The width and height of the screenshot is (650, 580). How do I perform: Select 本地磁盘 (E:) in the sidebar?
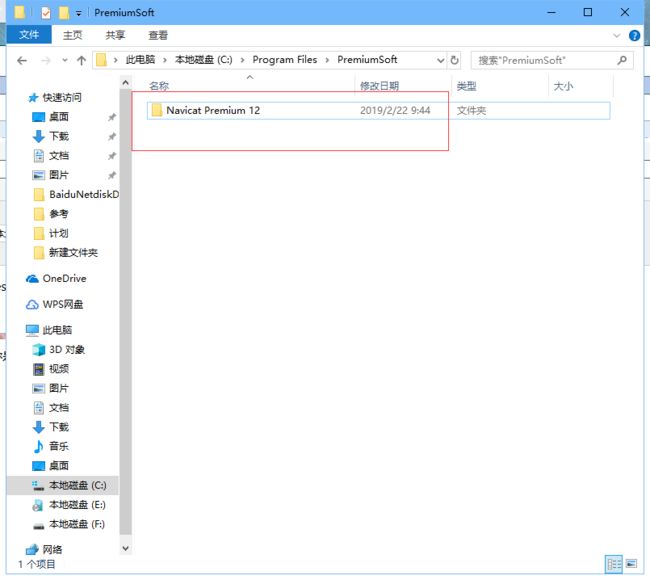pyautogui.click(x=77, y=505)
